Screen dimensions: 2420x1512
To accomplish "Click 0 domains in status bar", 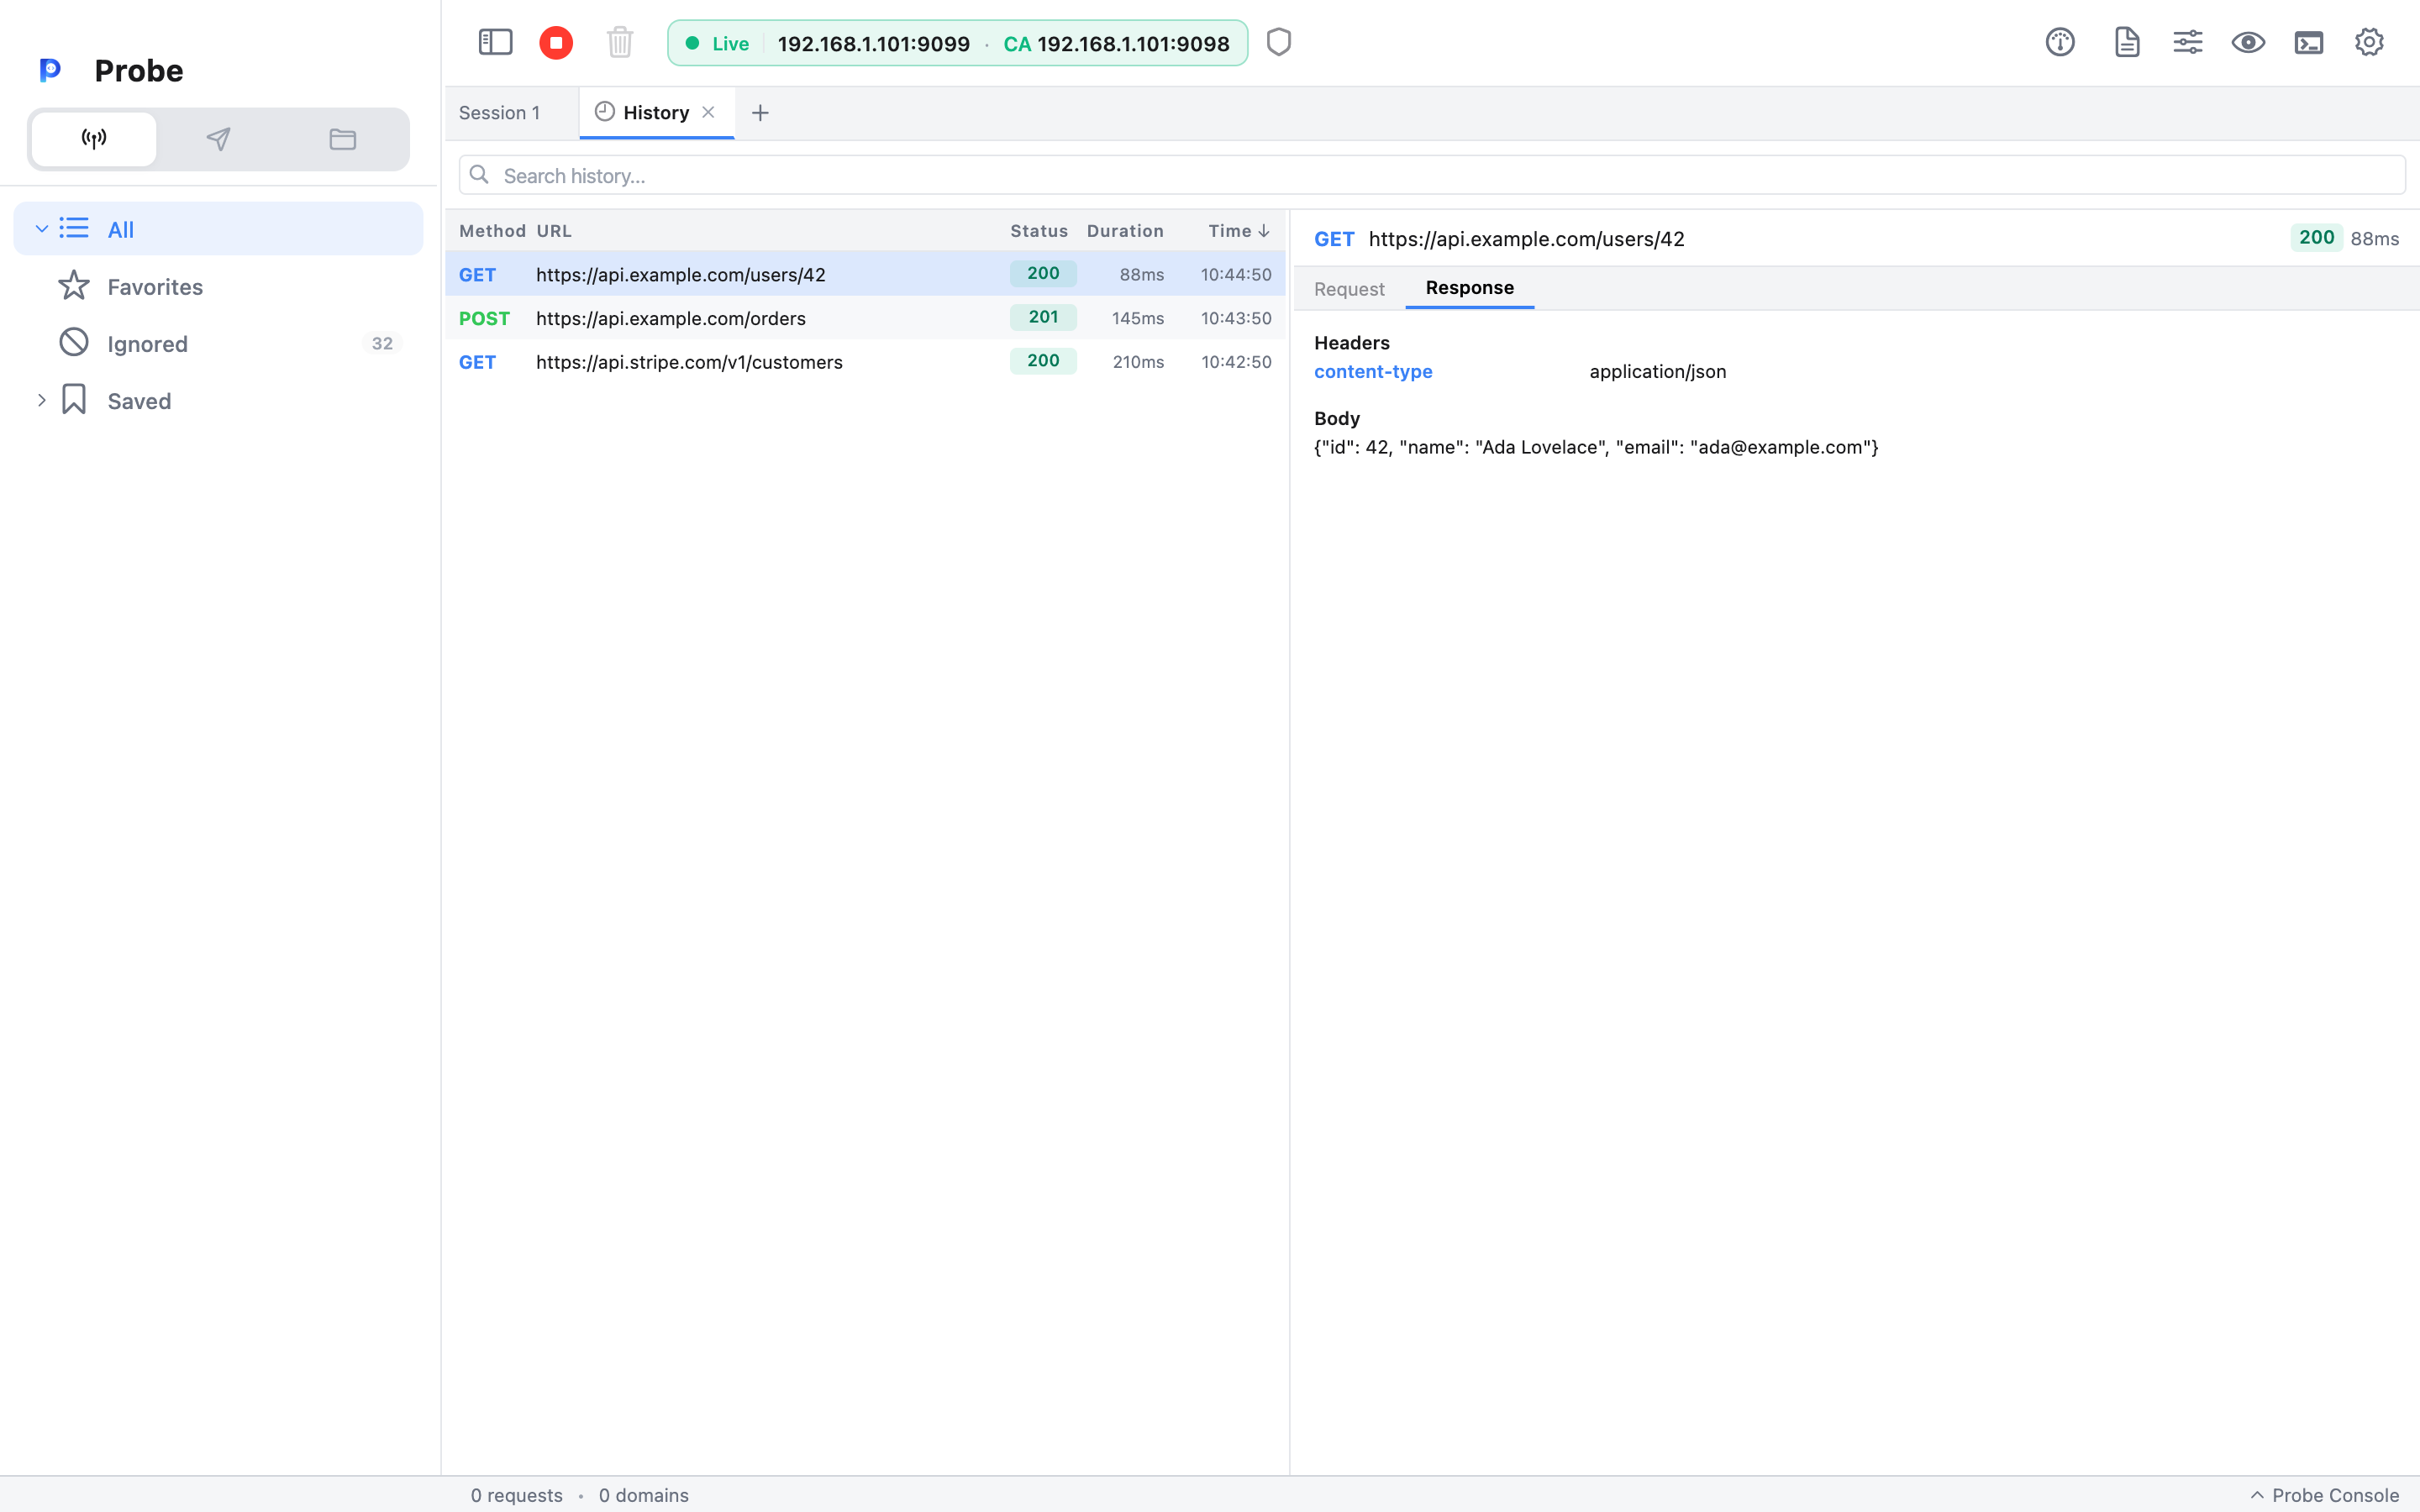I will 643,1495.
